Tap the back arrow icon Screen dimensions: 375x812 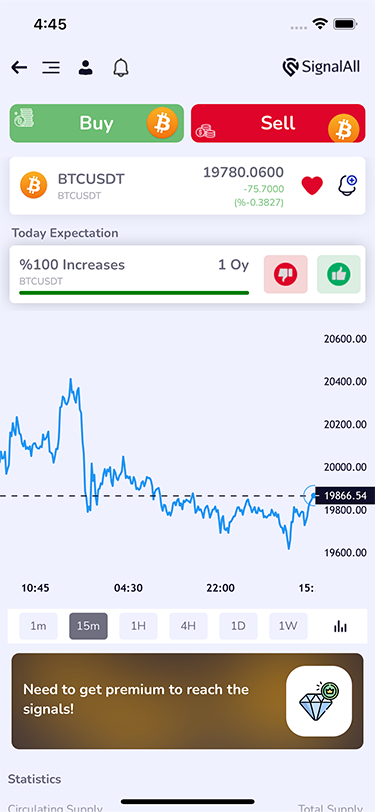pyautogui.click(x=19, y=67)
